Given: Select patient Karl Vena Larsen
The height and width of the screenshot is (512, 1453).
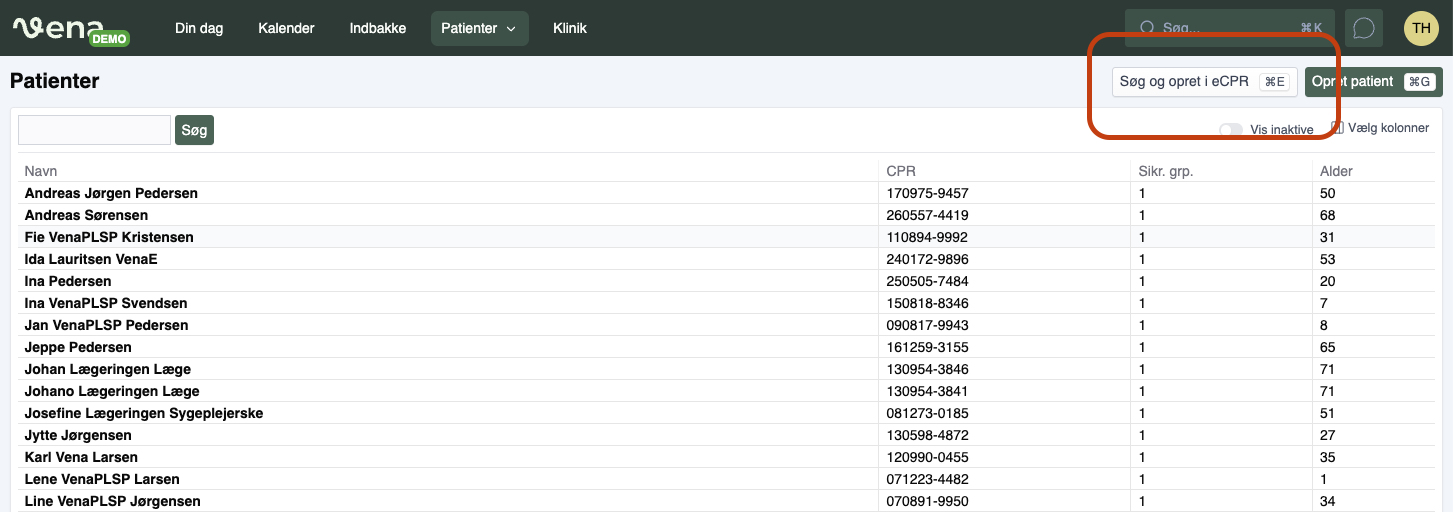Looking at the screenshot, I should (81, 457).
